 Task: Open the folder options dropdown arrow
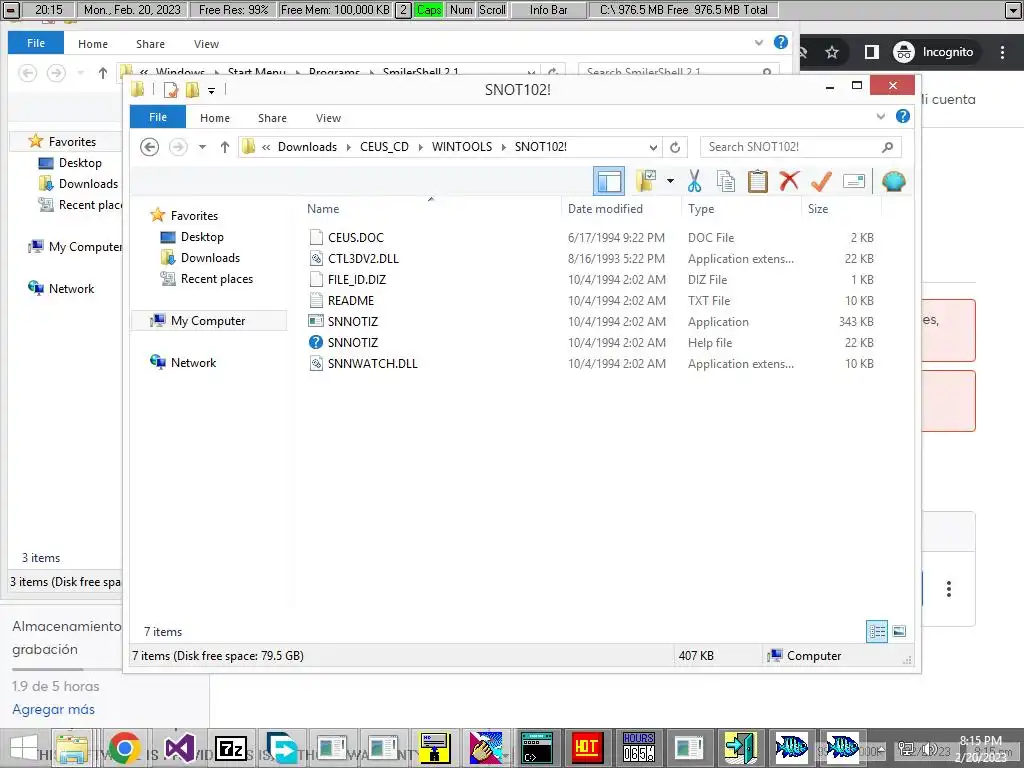pos(670,181)
